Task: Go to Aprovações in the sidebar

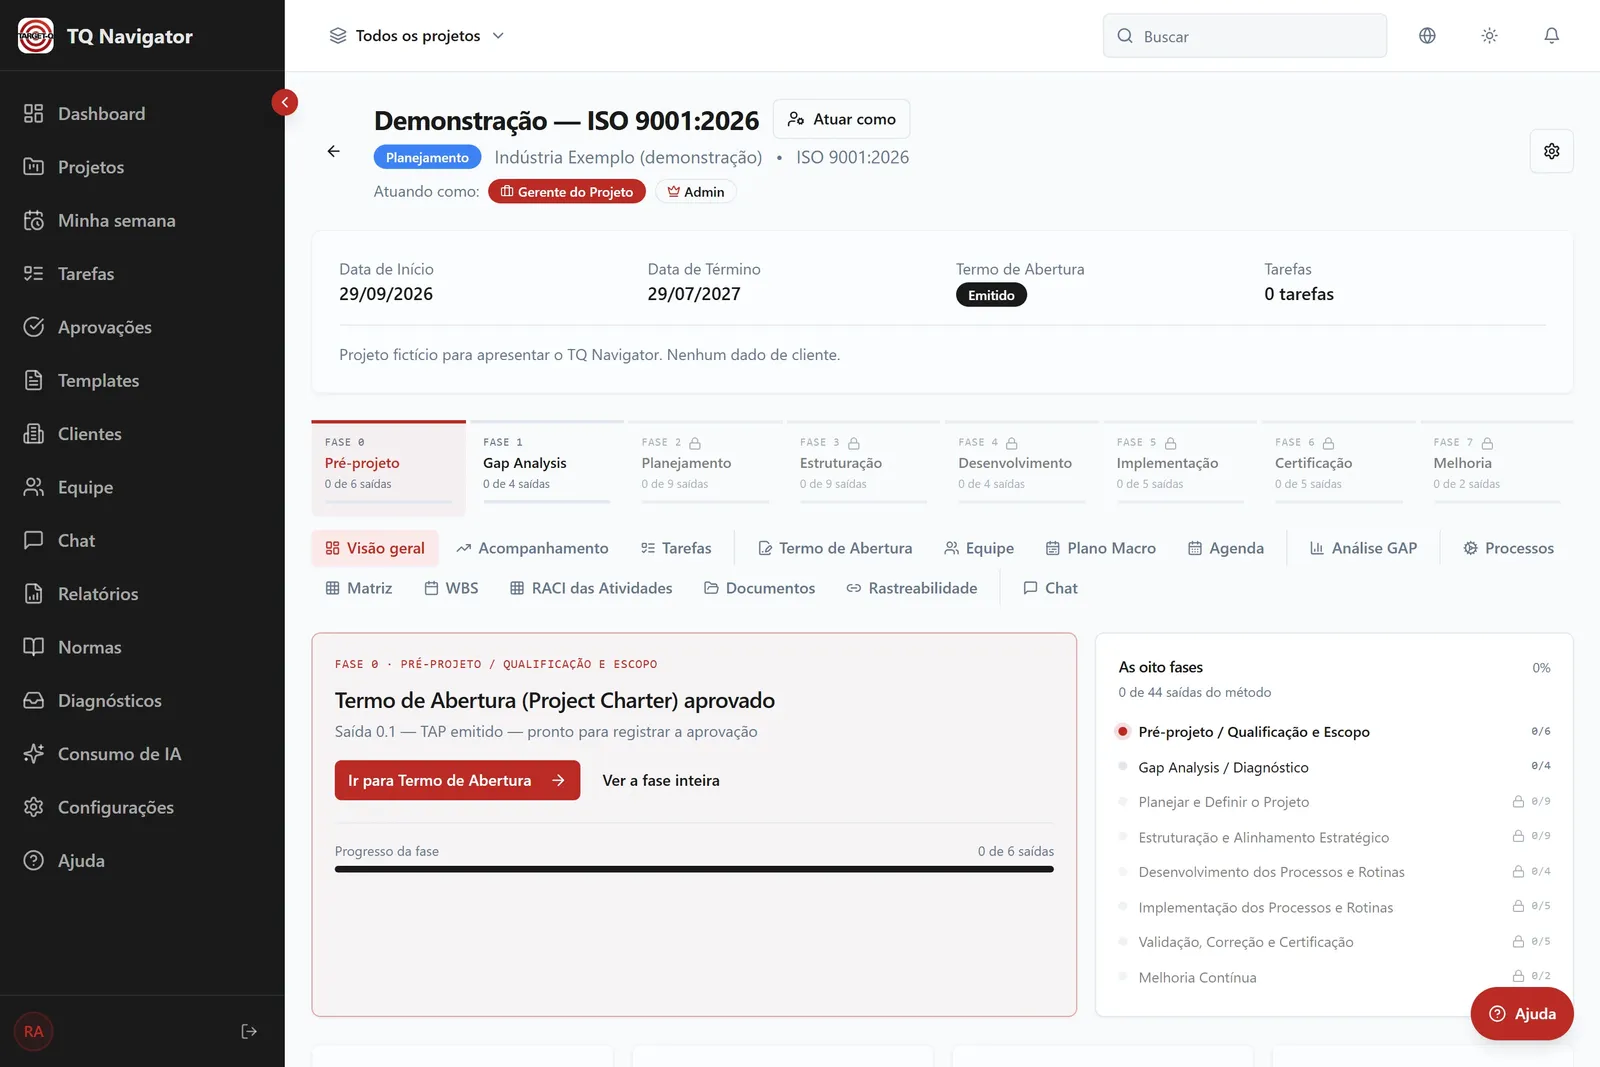Action: 142,327
